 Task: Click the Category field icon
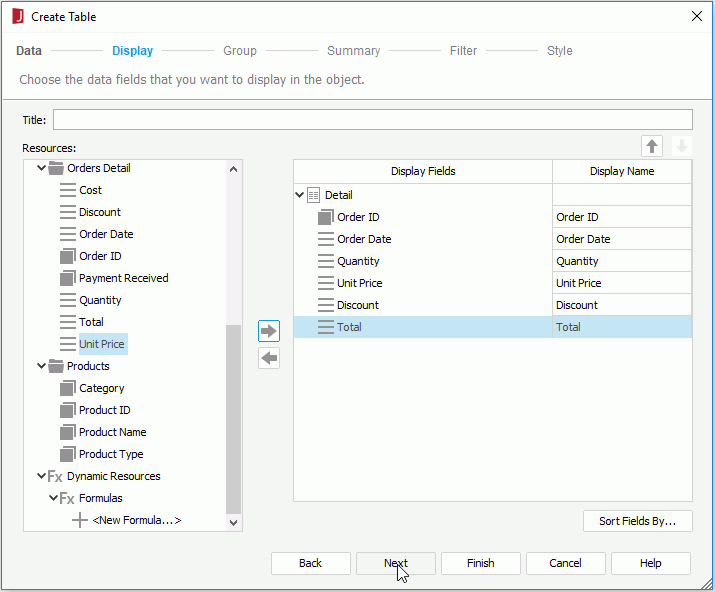tap(67, 388)
